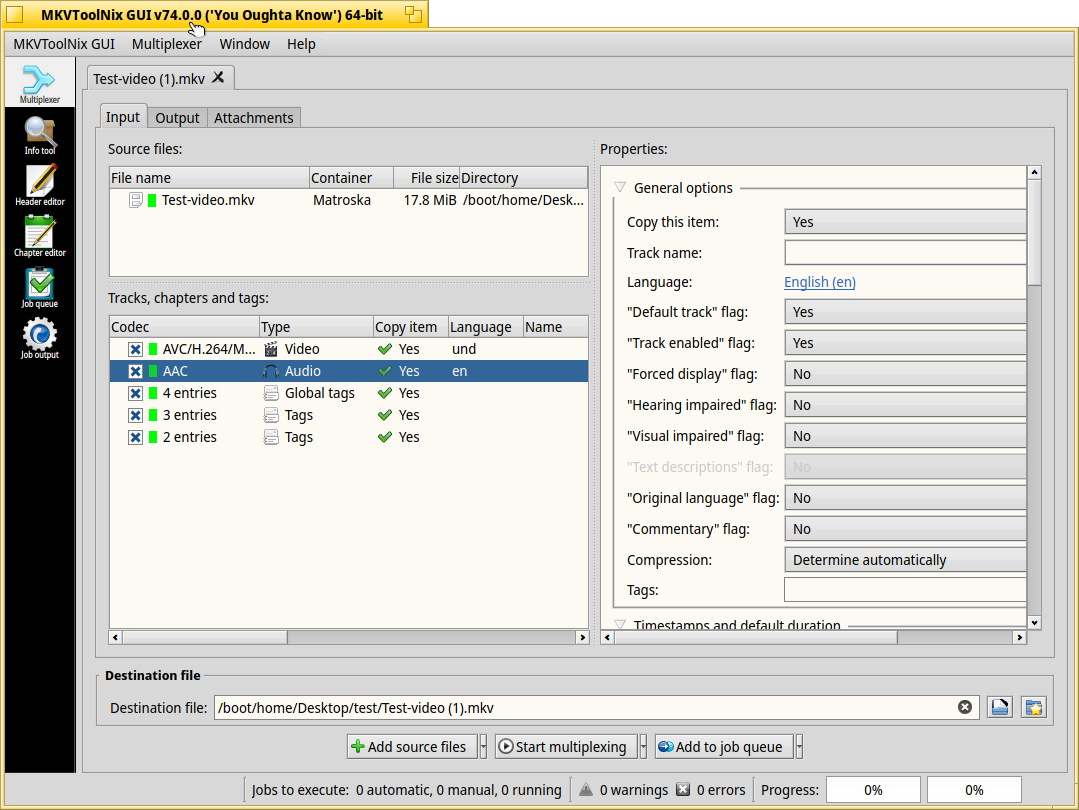1079x810 pixels.
Task: Open the Multiplexer menu
Action: pyautogui.click(x=167, y=44)
